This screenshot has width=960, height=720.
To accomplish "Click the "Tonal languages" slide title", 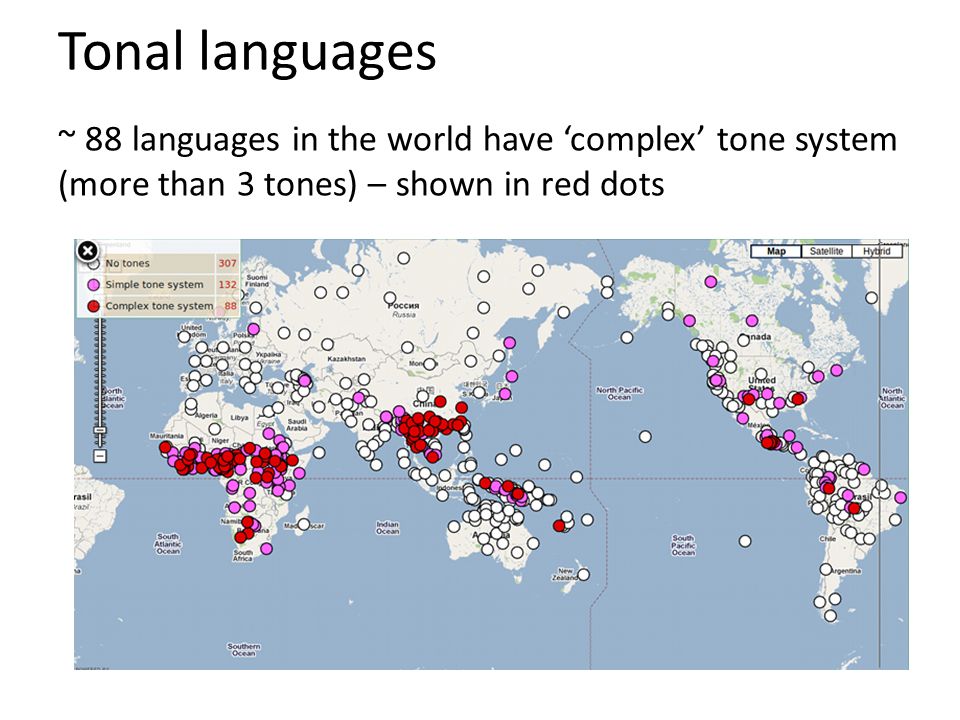I will tap(247, 51).
